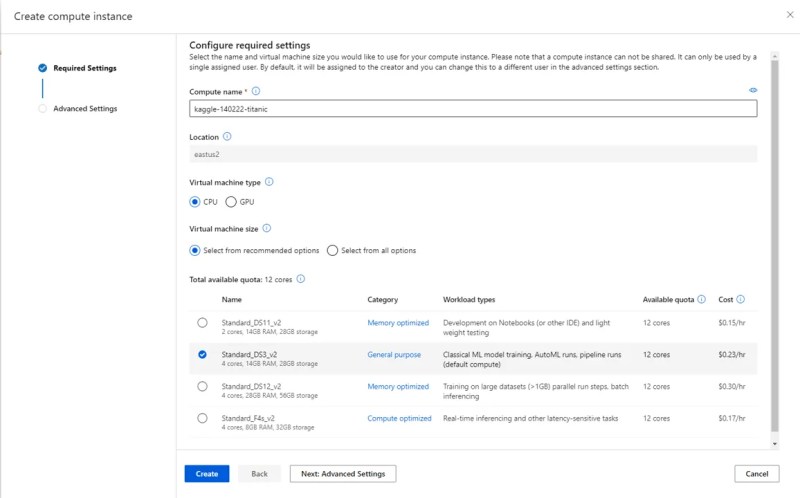Open Memory optimized link for Standard_DS11_v2
This screenshot has width=800, height=498.
[x=398, y=323]
